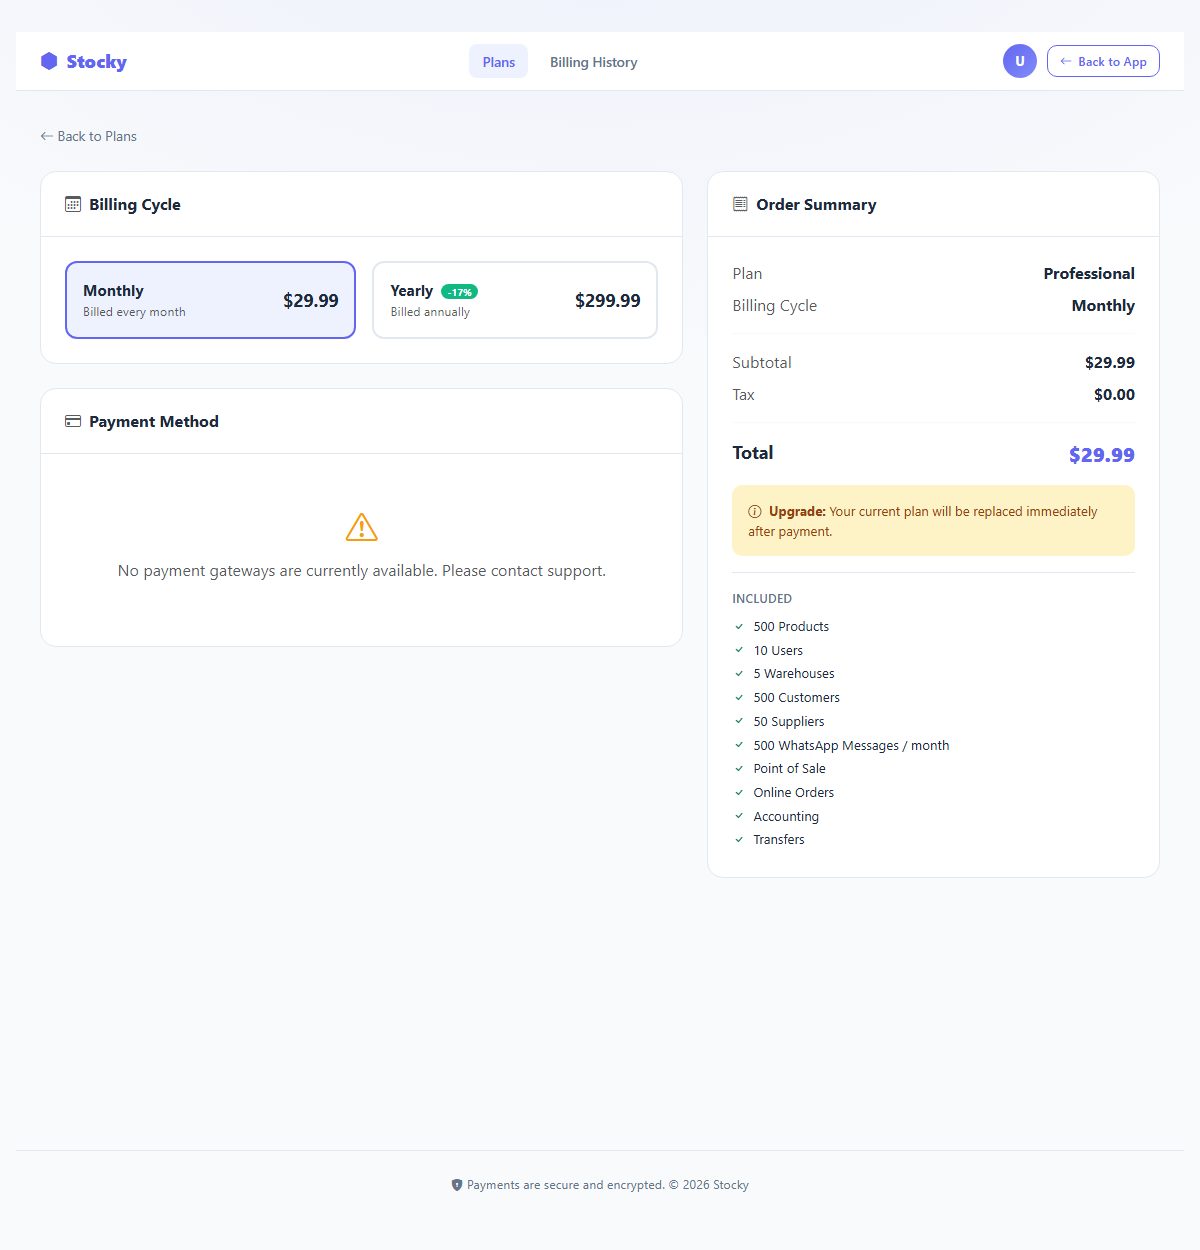Click the 'Billed annually' caption

[x=430, y=312]
